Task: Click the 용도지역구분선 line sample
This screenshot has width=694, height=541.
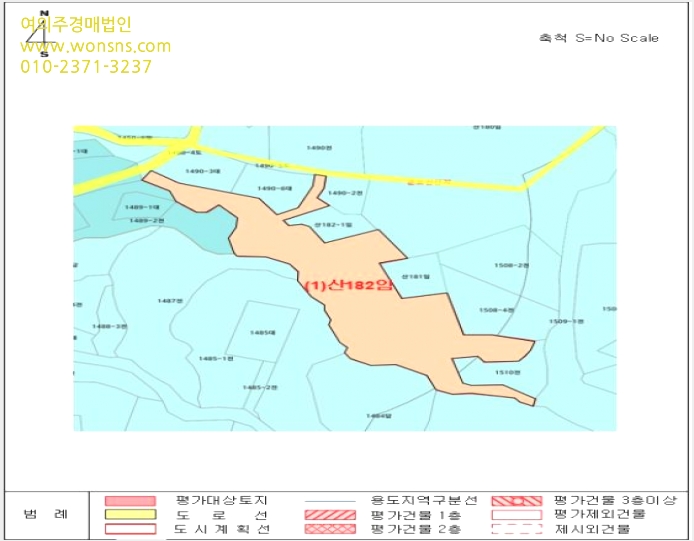Action: [330, 502]
